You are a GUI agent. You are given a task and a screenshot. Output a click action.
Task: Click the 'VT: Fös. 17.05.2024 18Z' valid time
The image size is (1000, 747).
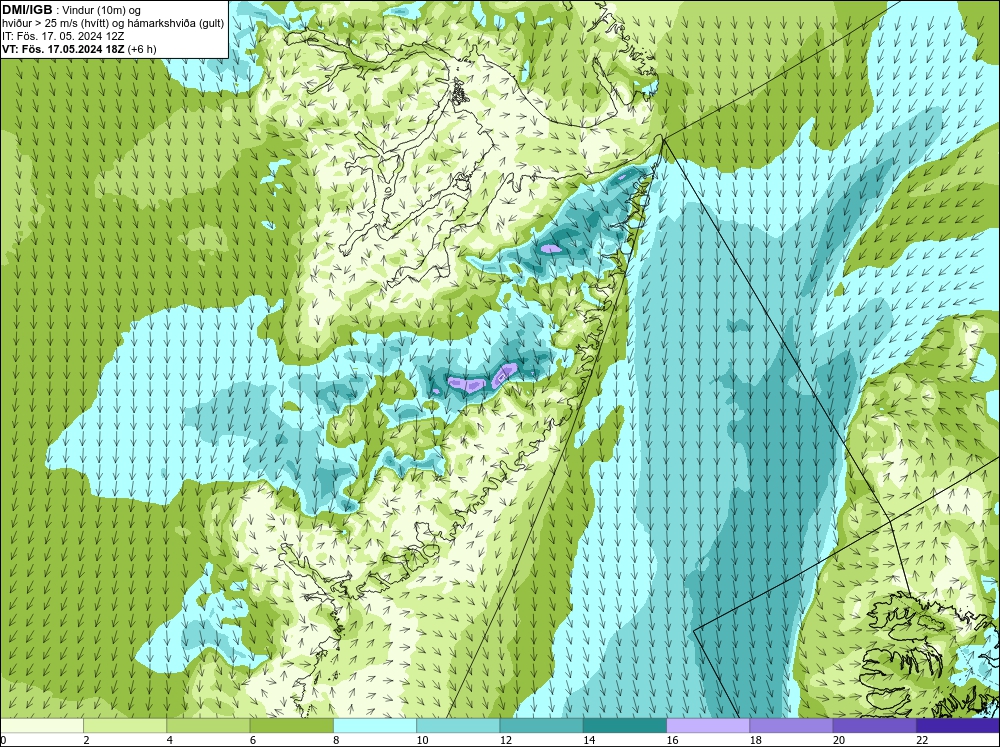pos(64,48)
